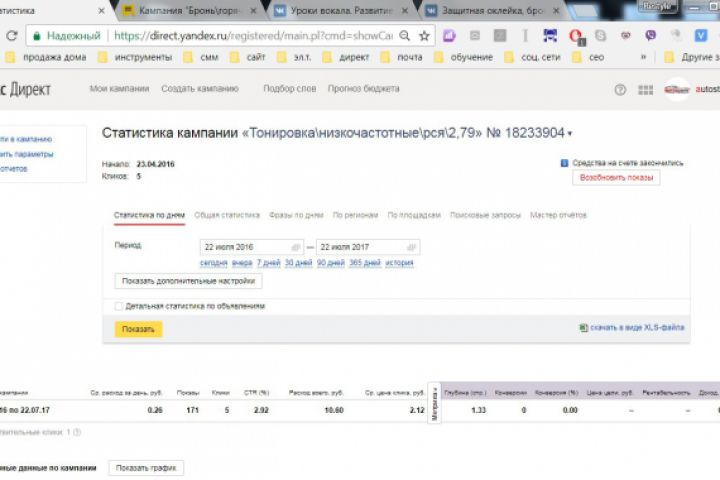This screenshot has height=480, width=720.
Task: Open the blue face extension icon
Action: [550, 35]
